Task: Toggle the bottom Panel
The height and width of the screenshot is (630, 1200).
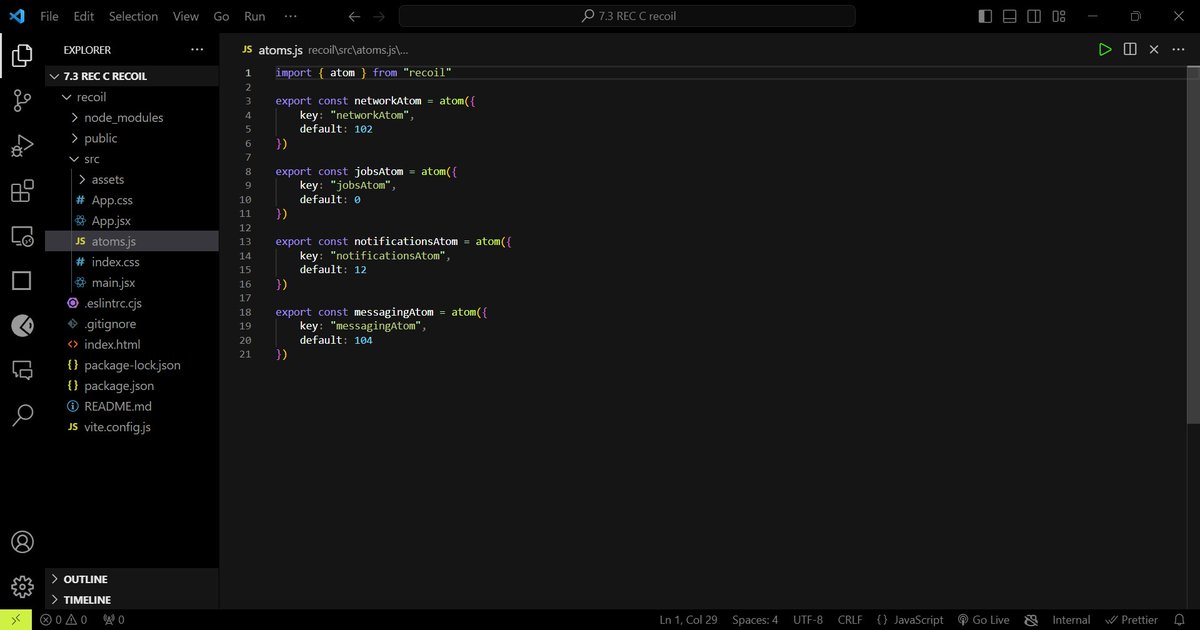Action: (x=1010, y=16)
